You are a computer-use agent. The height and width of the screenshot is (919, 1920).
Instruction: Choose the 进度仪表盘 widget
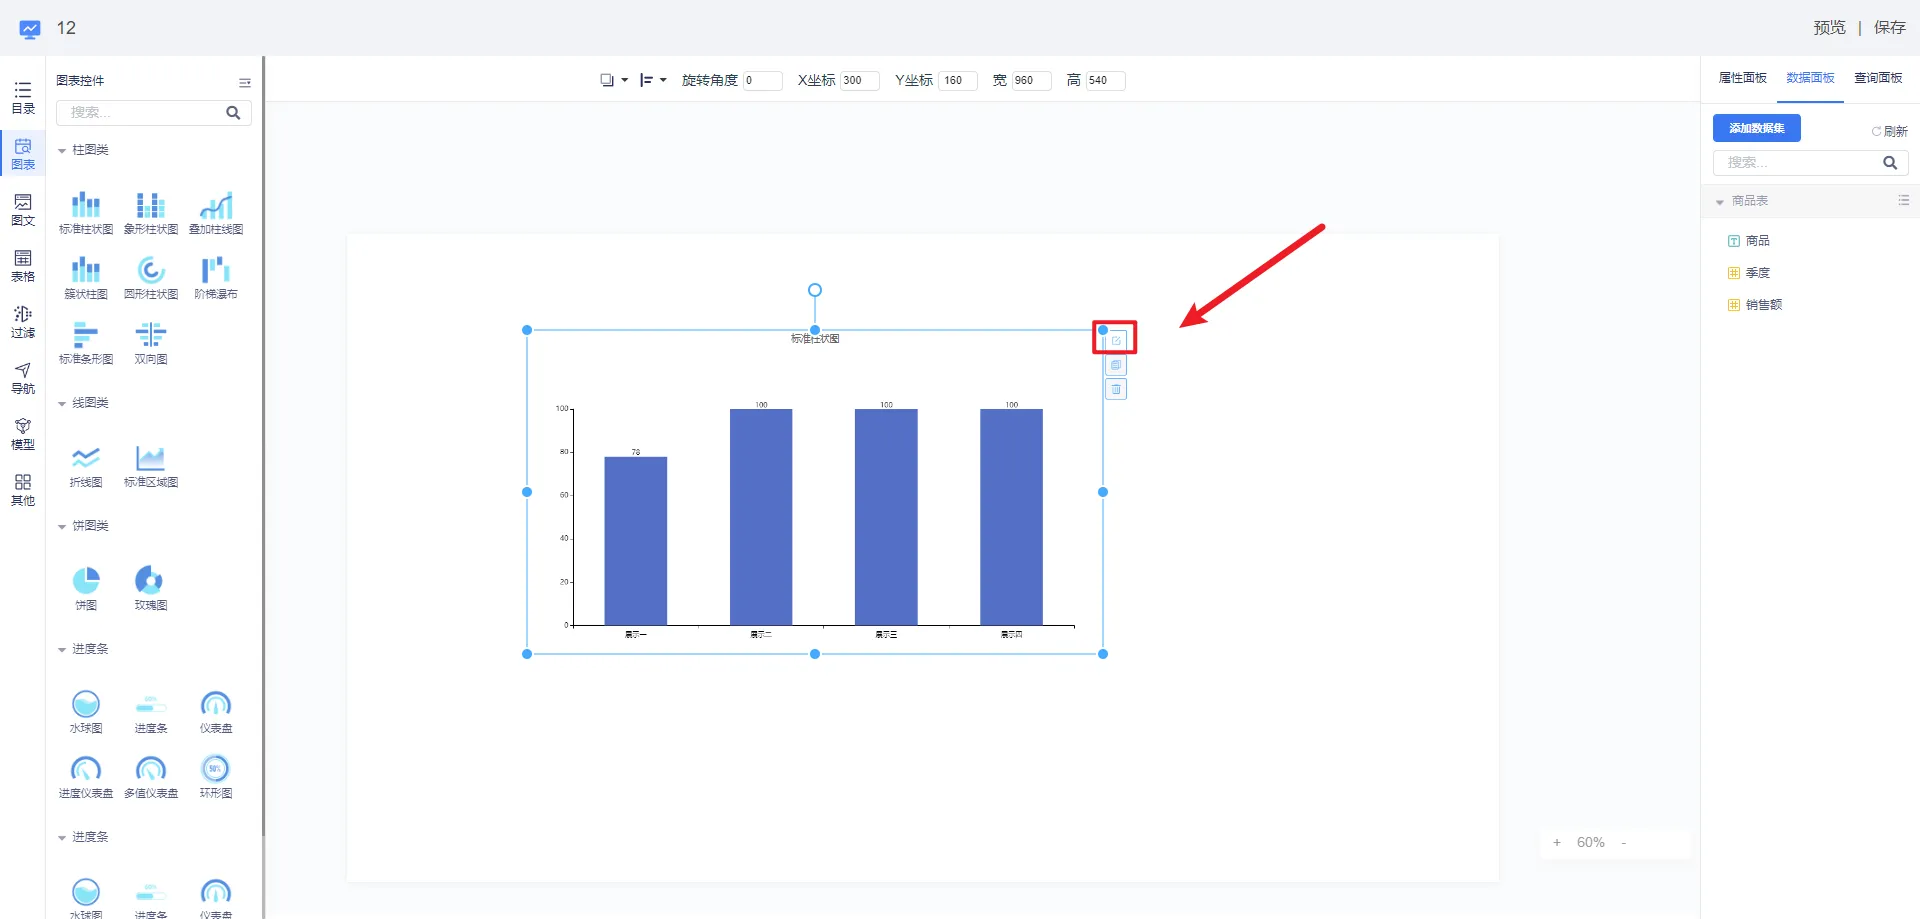[x=86, y=777]
